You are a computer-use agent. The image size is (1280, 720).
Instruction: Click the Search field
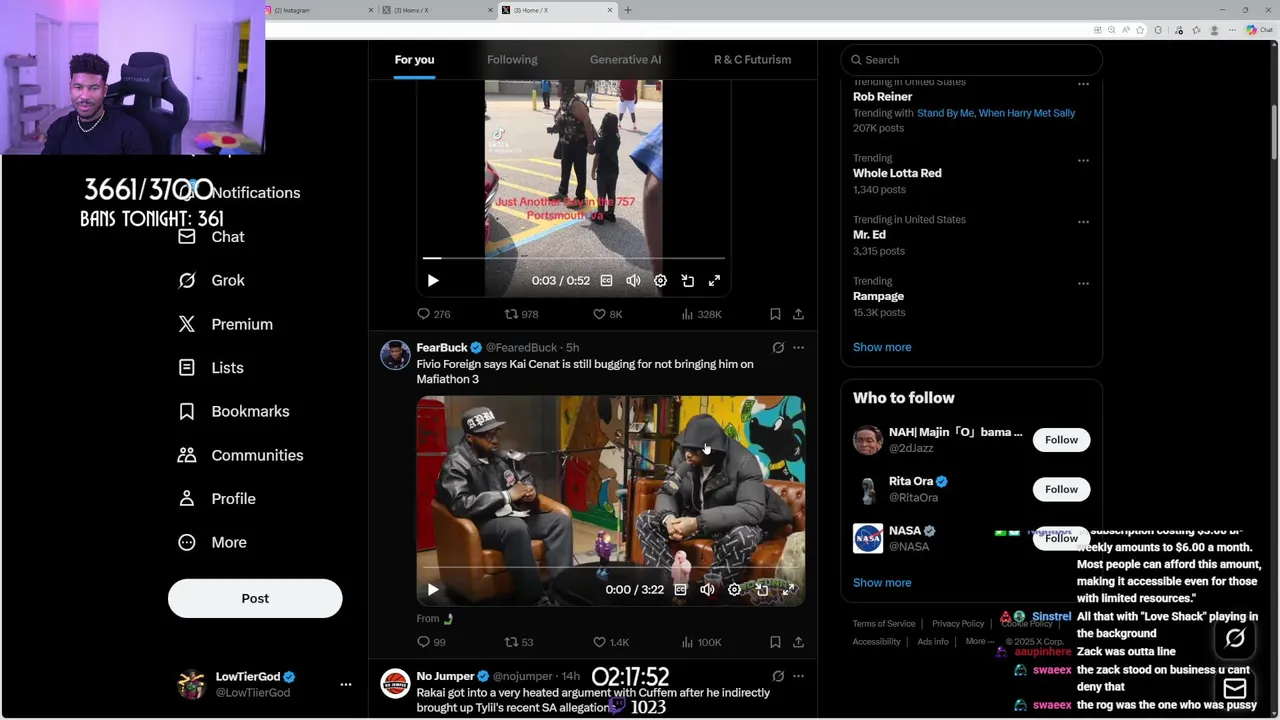tap(972, 60)
